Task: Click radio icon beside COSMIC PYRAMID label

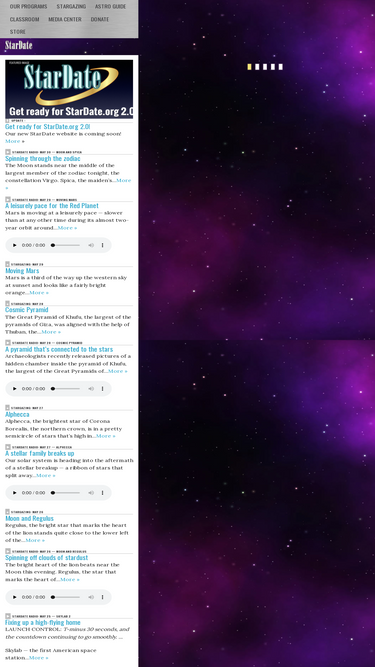Action: tap(8, 342)
